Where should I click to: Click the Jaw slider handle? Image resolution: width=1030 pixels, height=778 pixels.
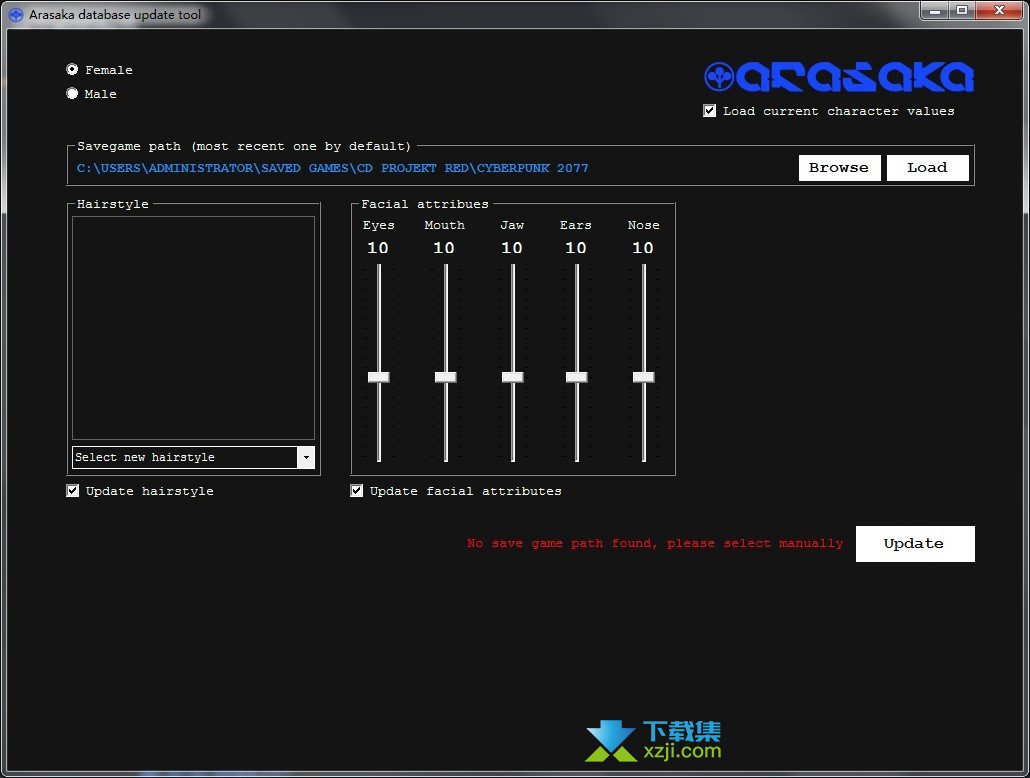[512, 377]
